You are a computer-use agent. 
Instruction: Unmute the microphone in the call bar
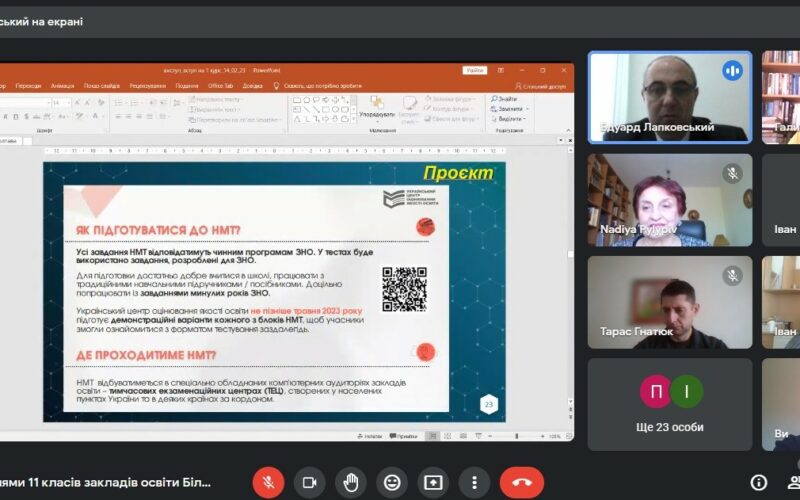click(268, 482)
